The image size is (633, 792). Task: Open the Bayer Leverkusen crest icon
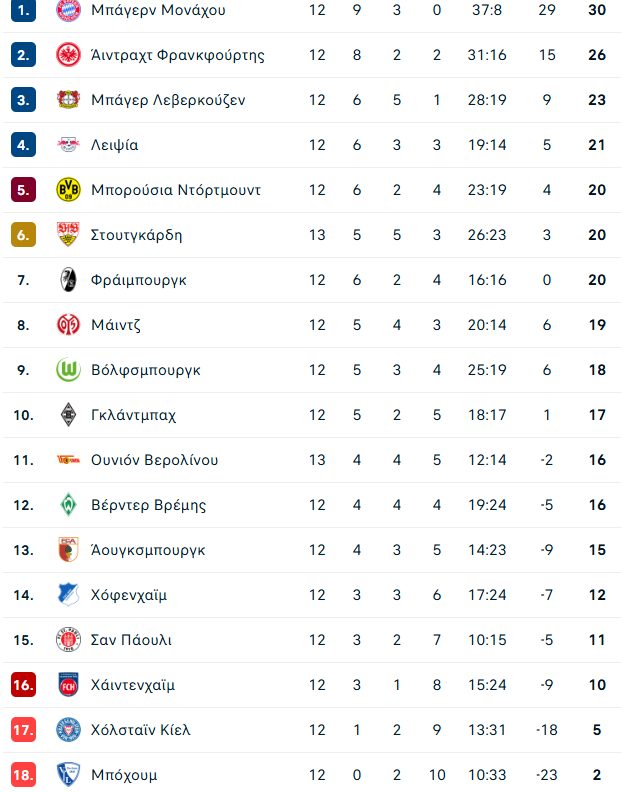[68, 100]
